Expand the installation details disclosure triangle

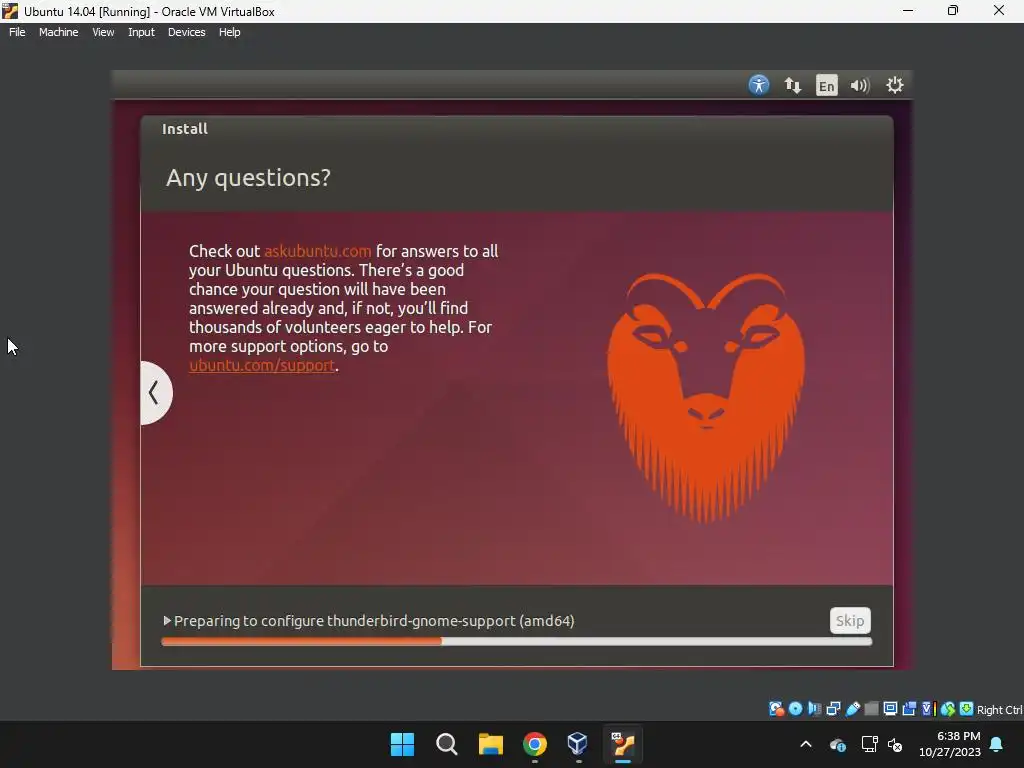click(x=167, y=620)
